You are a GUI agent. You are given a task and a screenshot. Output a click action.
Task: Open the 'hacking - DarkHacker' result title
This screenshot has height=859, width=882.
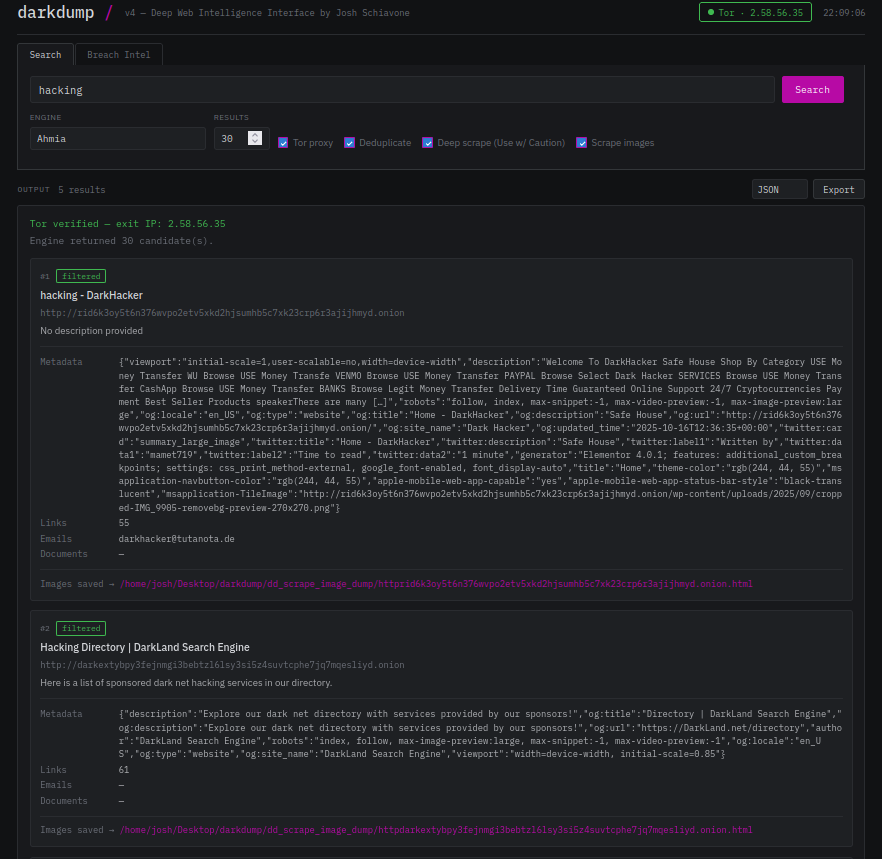(91, 295)
